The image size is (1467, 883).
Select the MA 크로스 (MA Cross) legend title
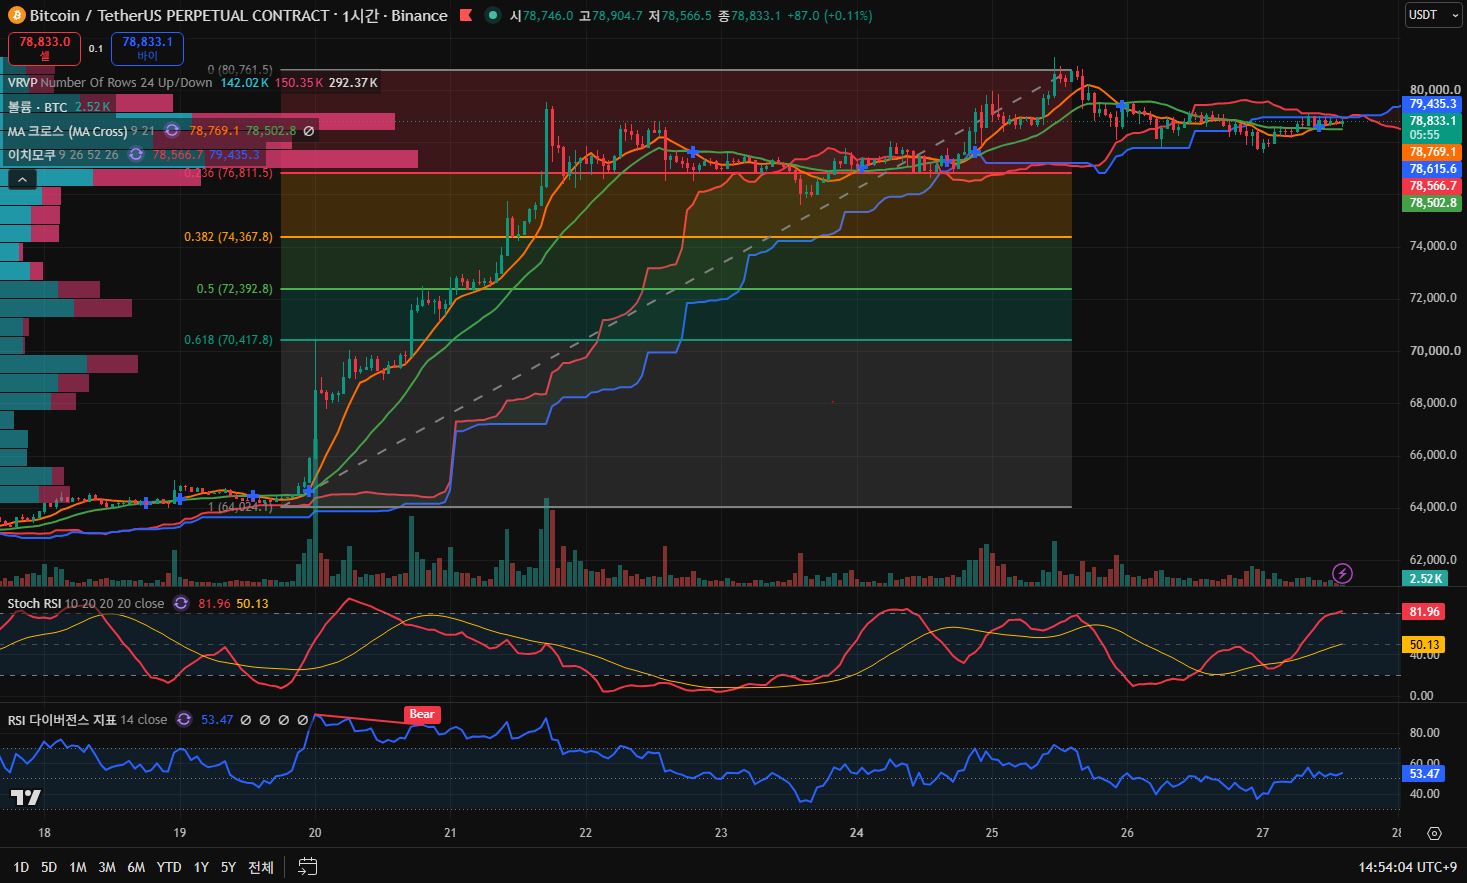point(68,131)
